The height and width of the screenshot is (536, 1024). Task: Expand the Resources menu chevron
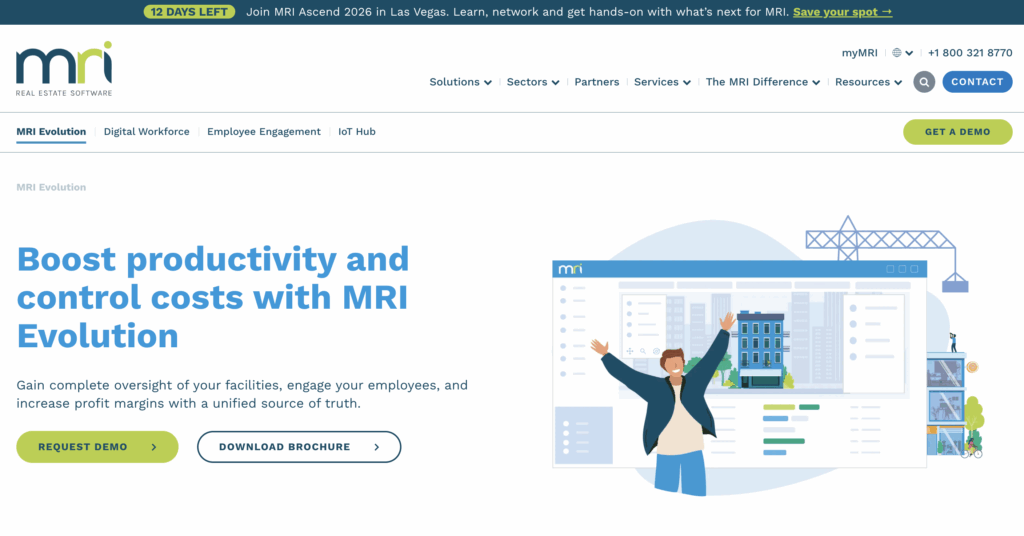pos(898,83)
